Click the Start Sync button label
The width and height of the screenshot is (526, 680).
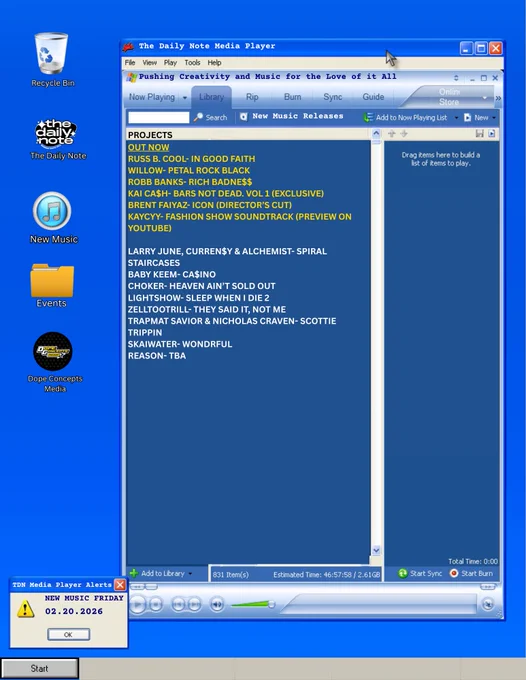pos(426,573)
